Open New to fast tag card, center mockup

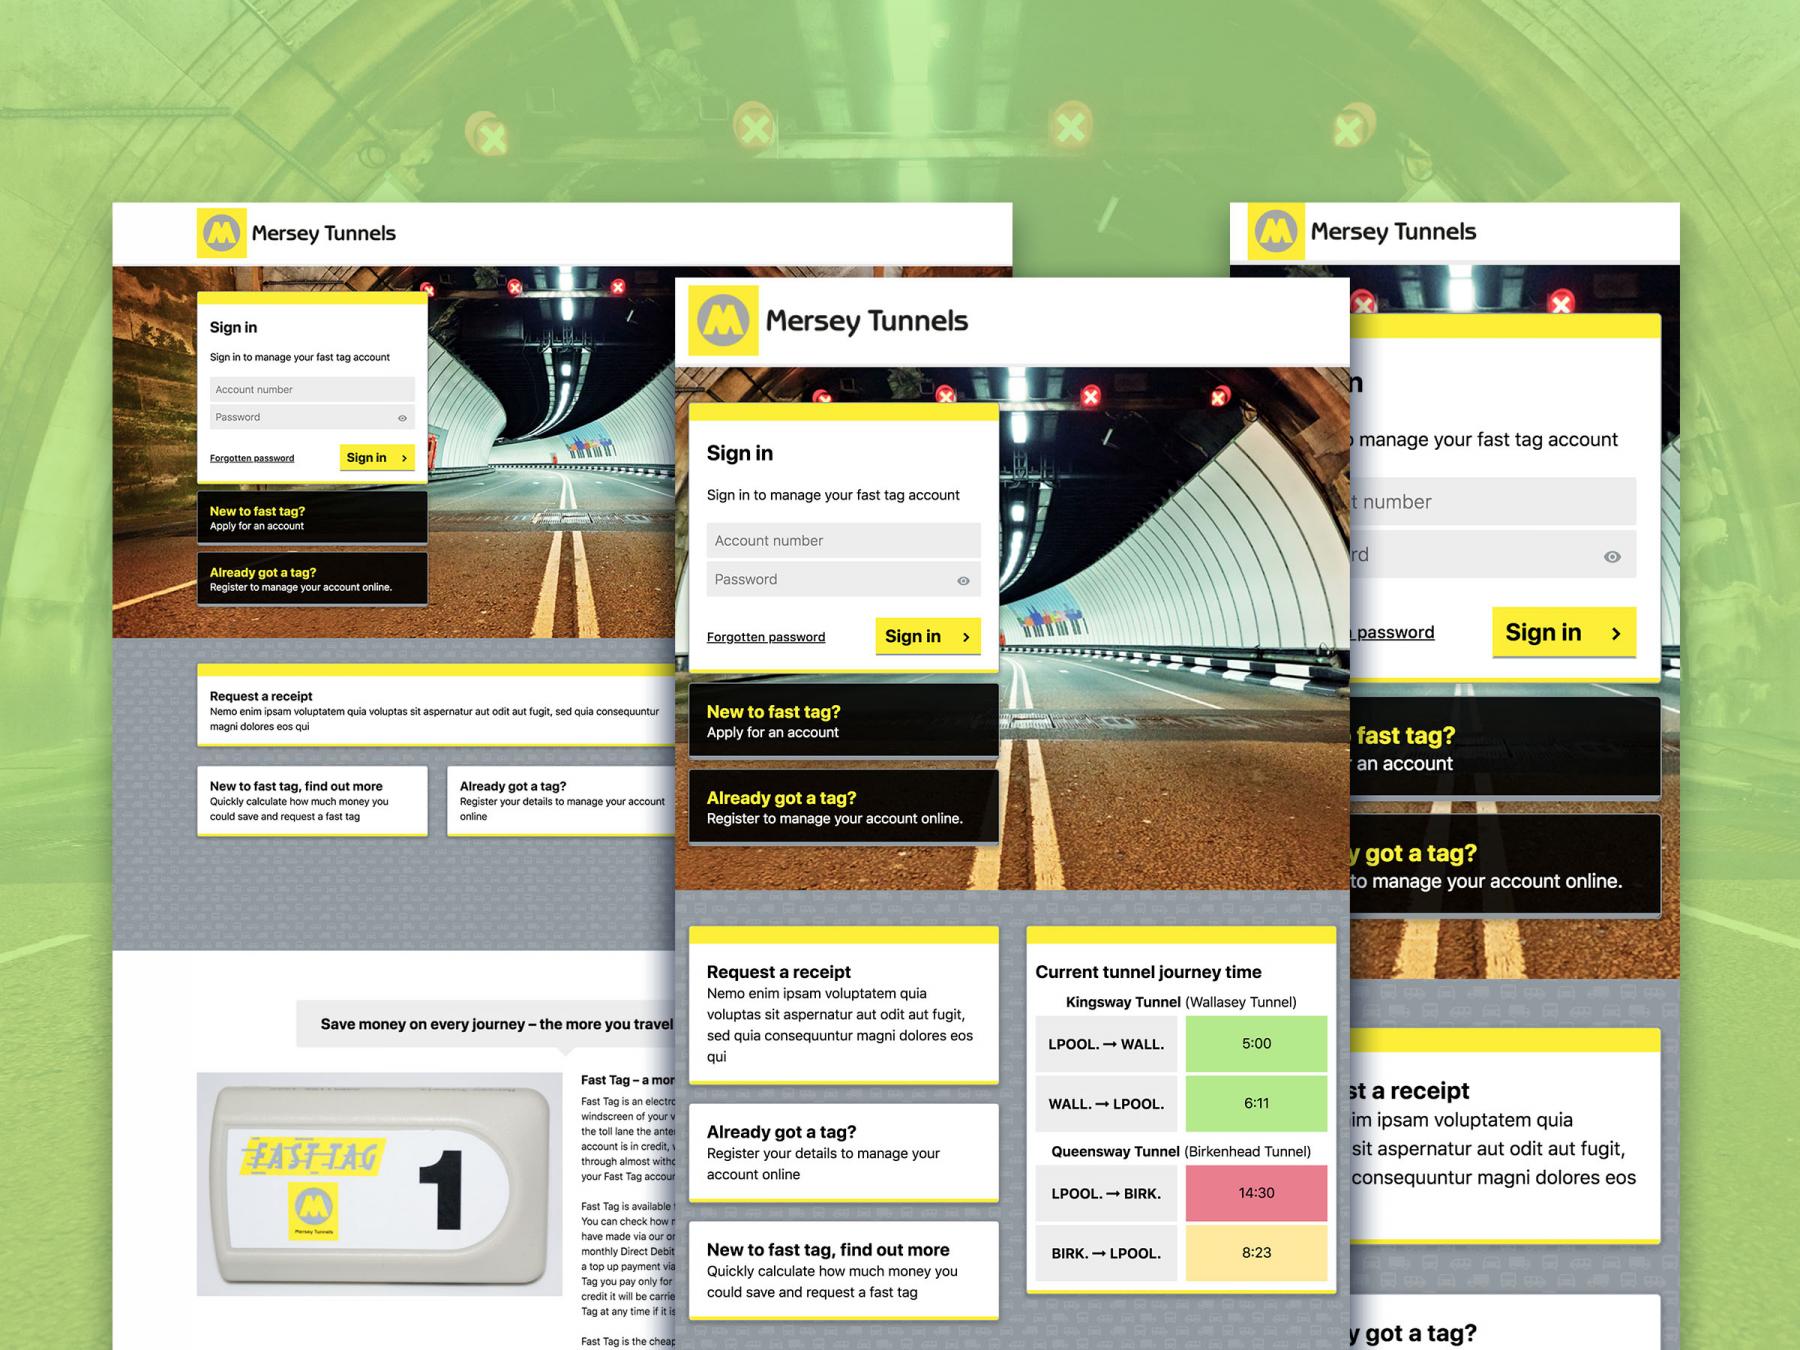[x=844, y=721]
